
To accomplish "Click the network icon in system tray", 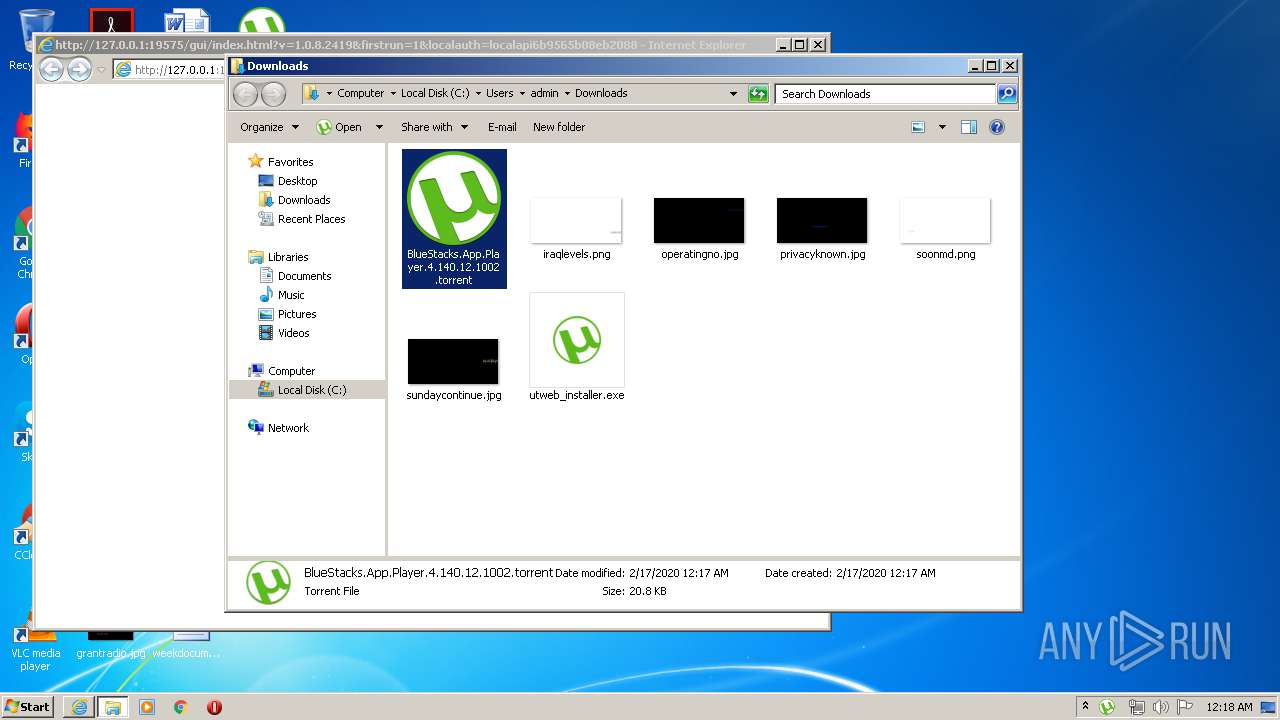I will (x=1135, y=707).
